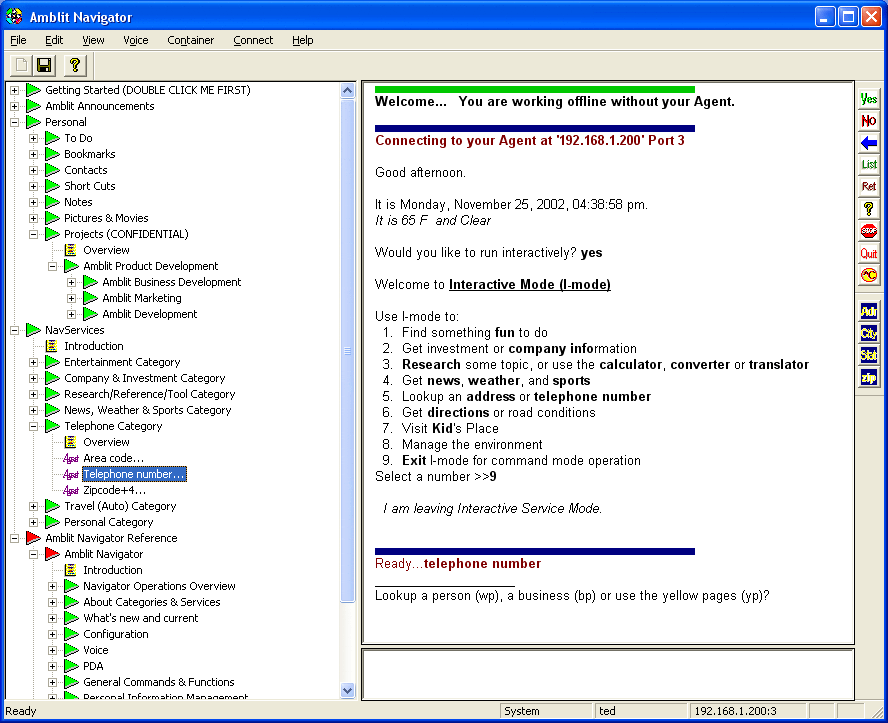Open the Voice menu
The image size is (888, 723).
tap(136, 40)
